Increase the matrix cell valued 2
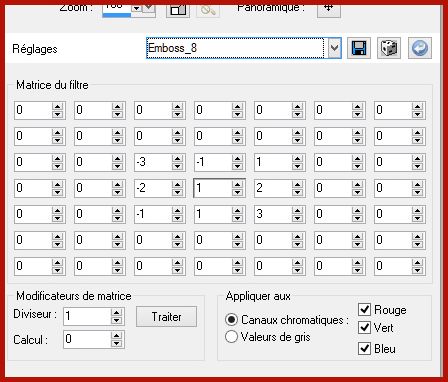Image resolution: width=448 pixels, height=382 pixels. tap(297, 185)
